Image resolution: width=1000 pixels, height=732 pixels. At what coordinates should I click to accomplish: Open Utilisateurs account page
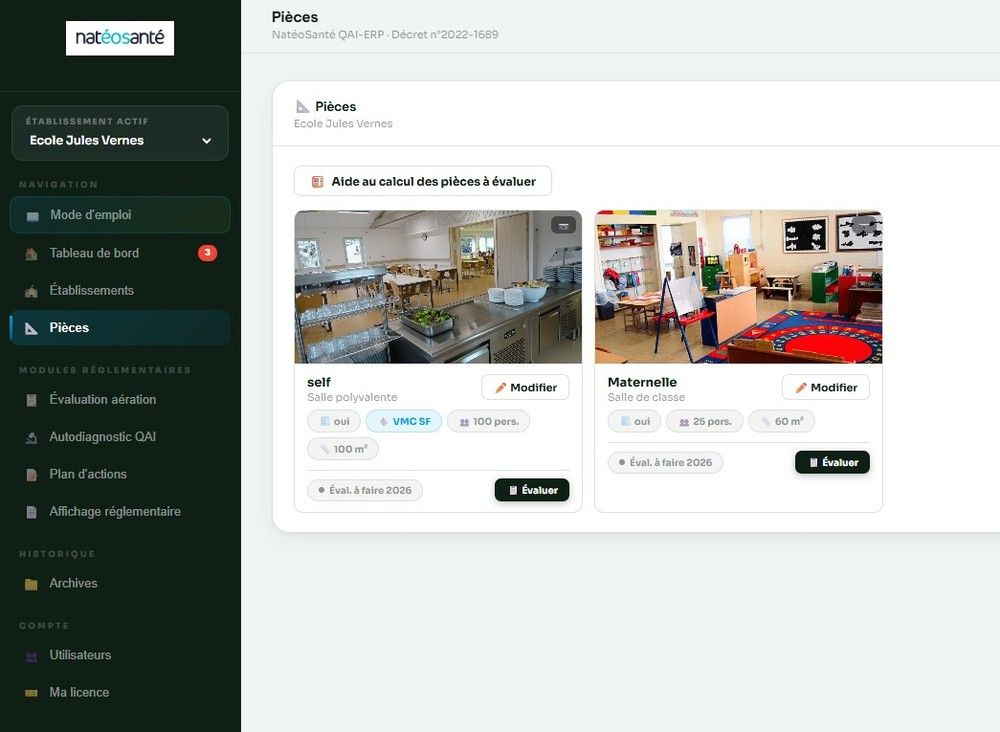tap(120, 655)
